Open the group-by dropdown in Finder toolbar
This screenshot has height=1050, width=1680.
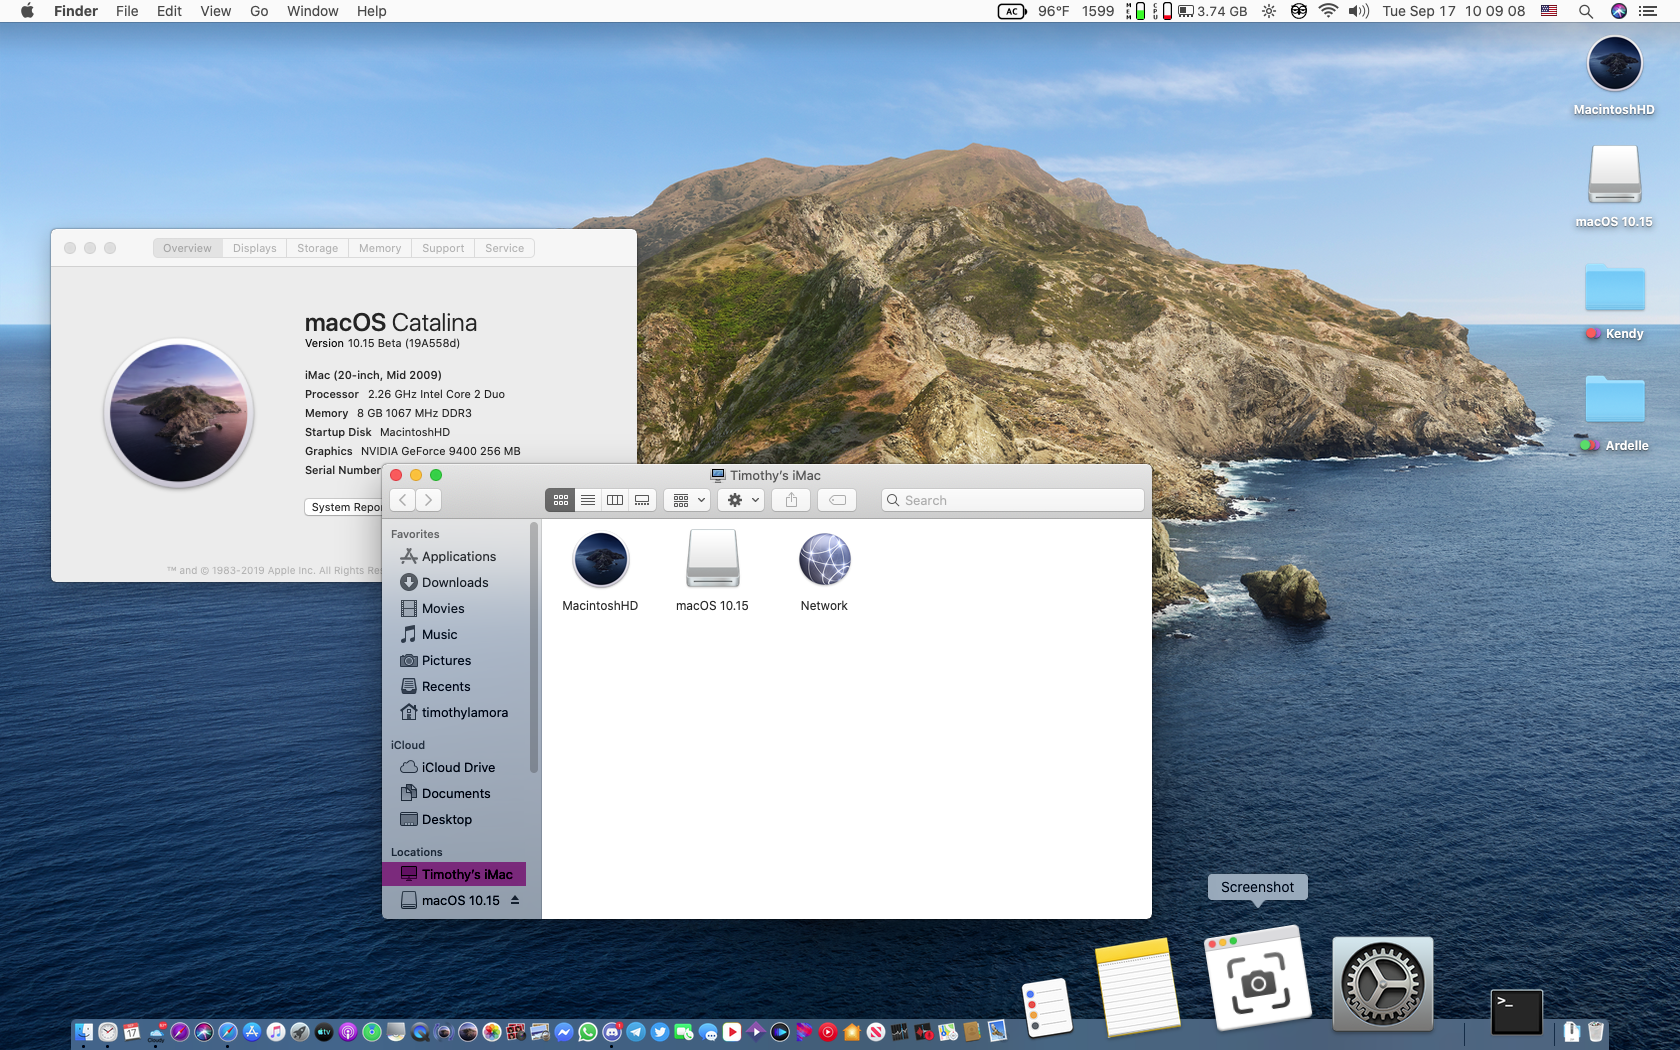point(689,500)
